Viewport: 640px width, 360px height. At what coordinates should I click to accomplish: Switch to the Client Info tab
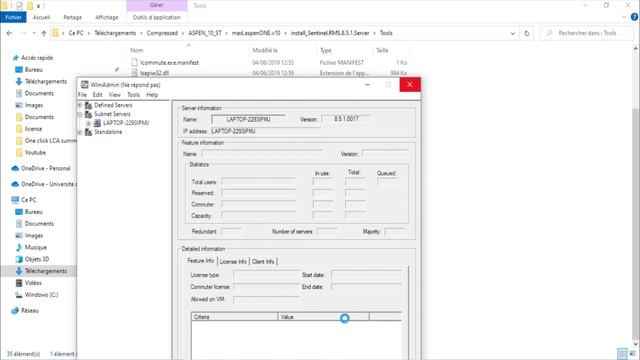[263, 262]
